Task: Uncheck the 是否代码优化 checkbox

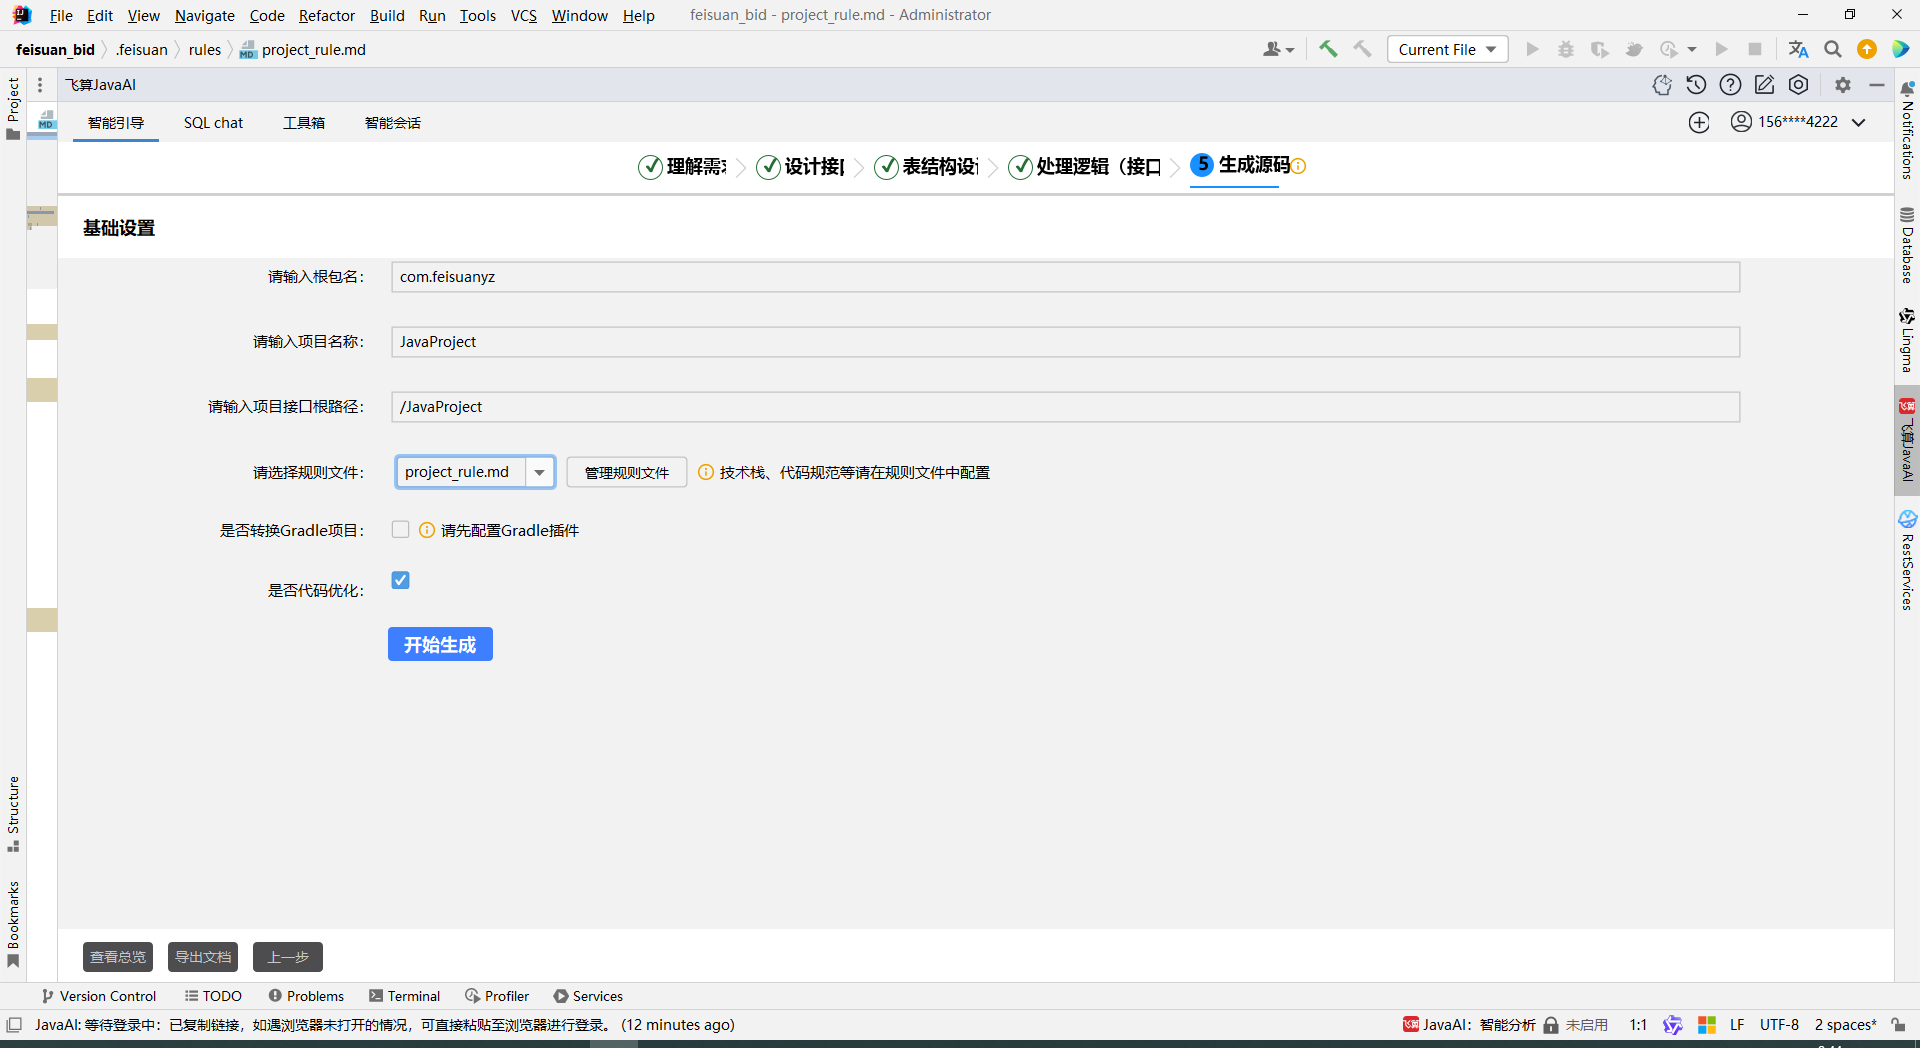Action: (x=401, y=580)
